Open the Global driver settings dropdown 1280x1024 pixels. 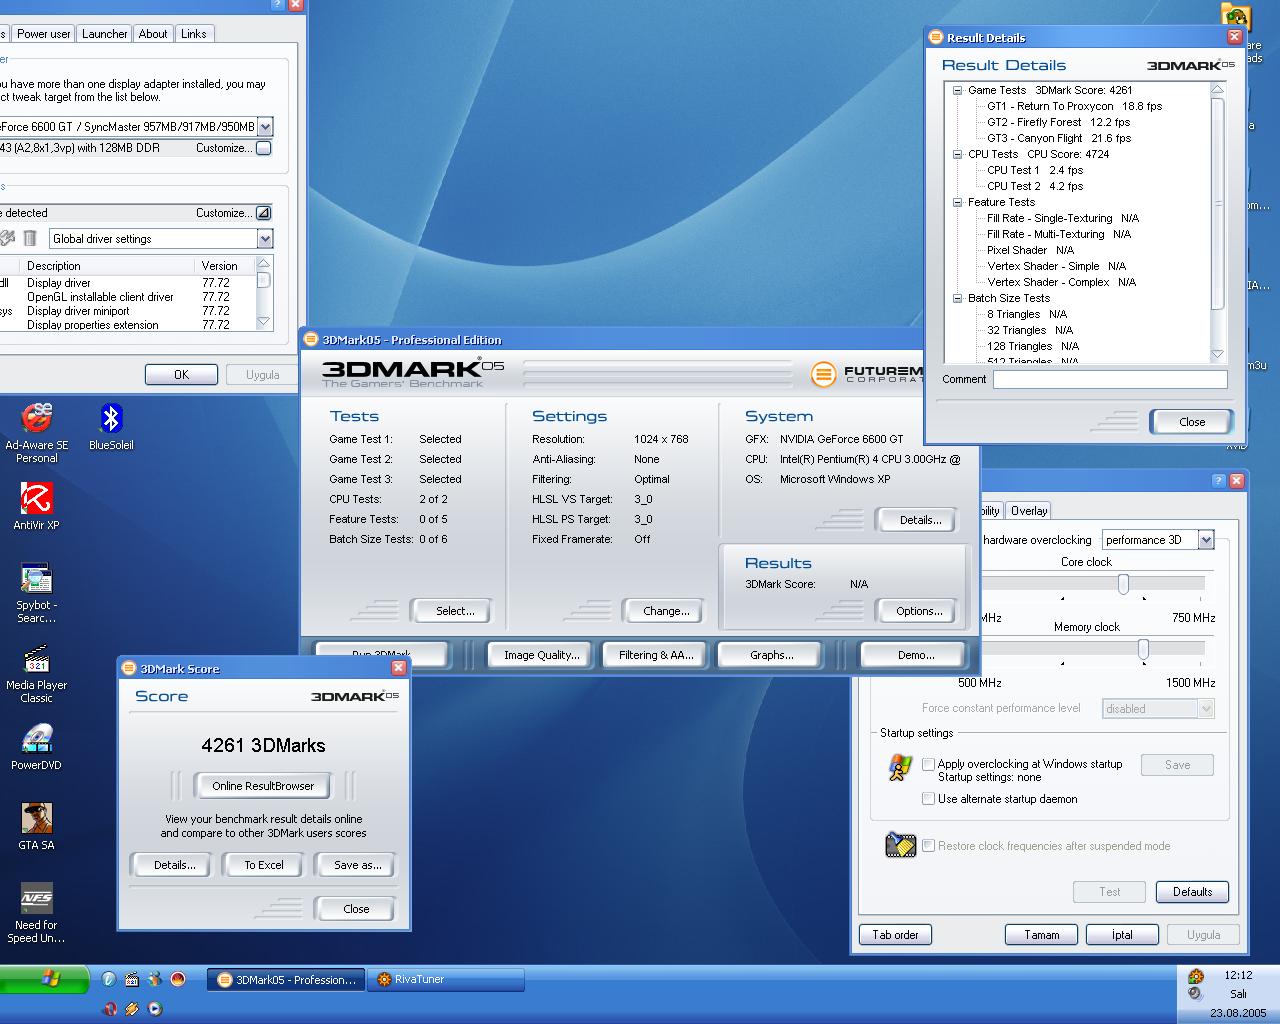click(x=265, y=239)
